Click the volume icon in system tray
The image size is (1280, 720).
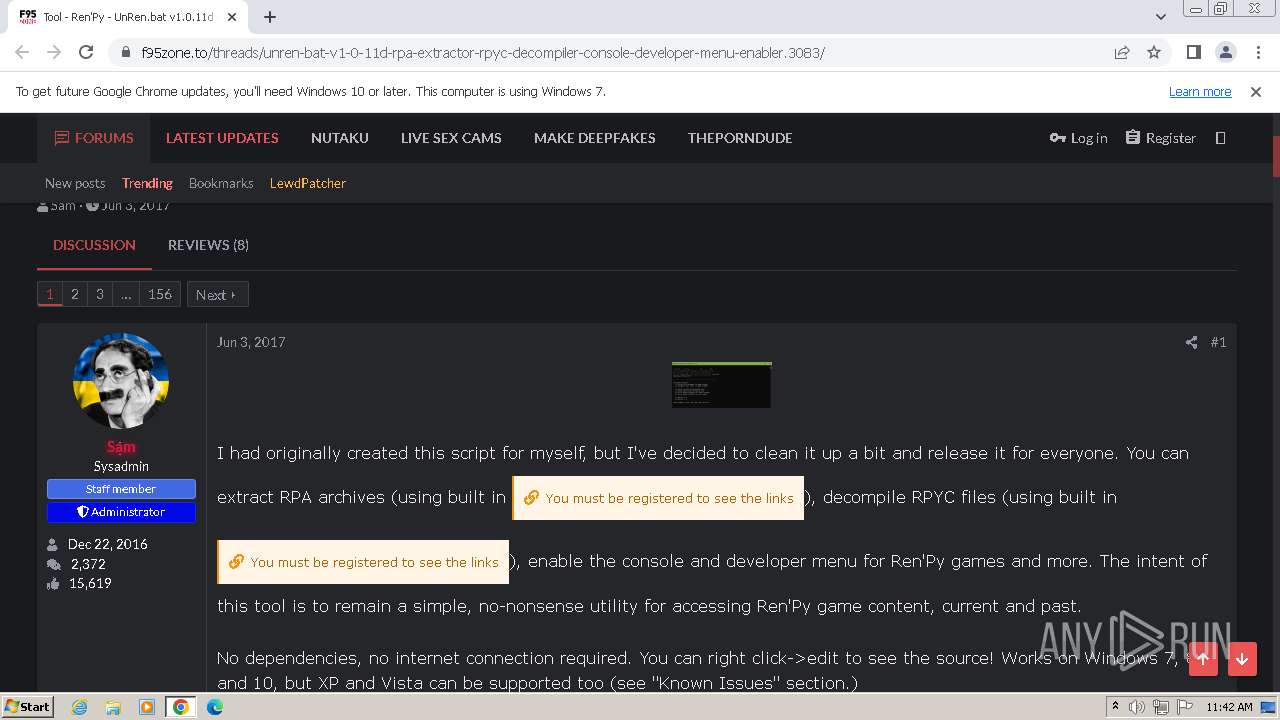[x=1137, y=707]
